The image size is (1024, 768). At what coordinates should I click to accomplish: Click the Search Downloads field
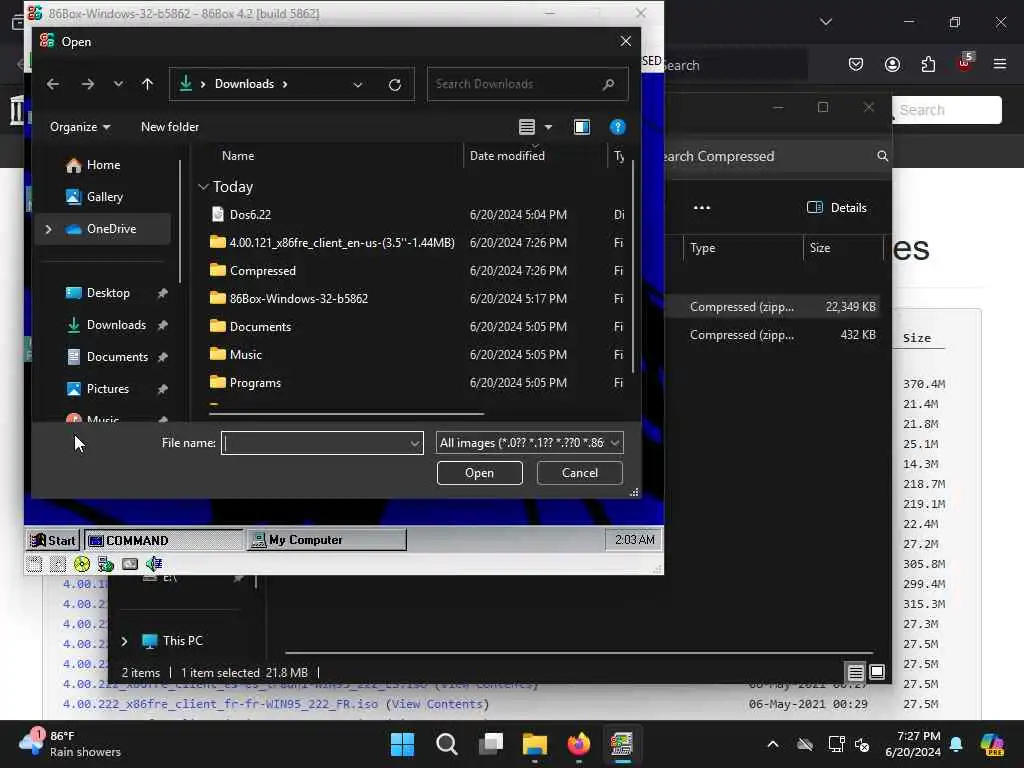pyautogui.click(x=528, y=84)
